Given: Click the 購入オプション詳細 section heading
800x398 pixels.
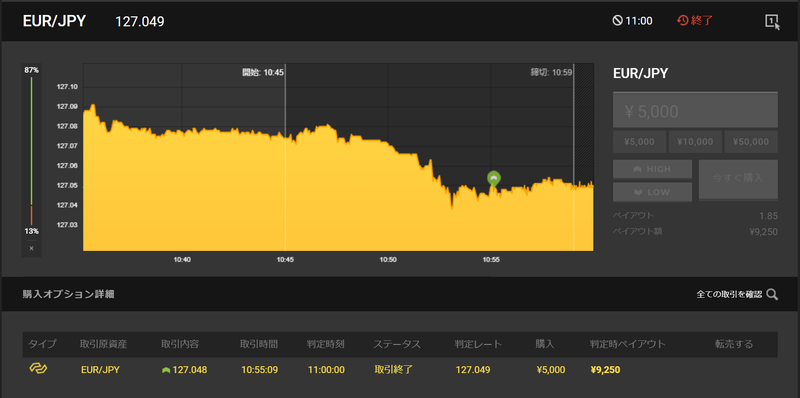Looking at the screenshot, I should coord(68,294).
